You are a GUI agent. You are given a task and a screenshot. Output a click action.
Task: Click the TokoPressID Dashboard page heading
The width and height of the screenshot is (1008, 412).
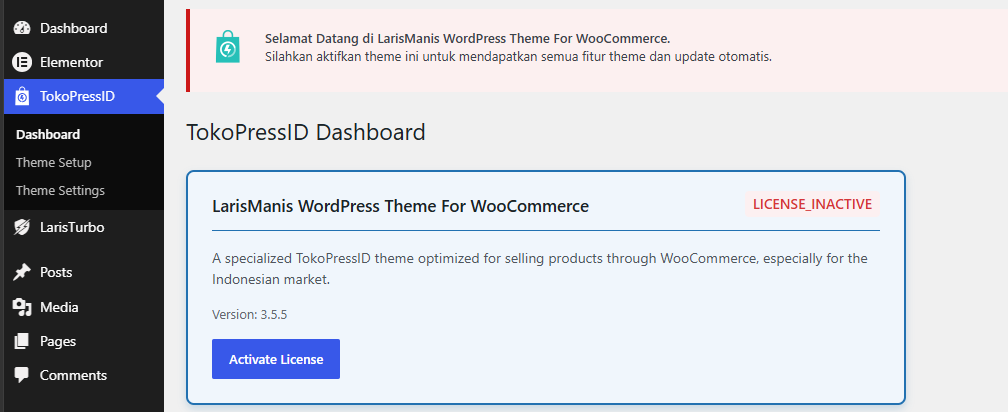click(x=306, y=132)
